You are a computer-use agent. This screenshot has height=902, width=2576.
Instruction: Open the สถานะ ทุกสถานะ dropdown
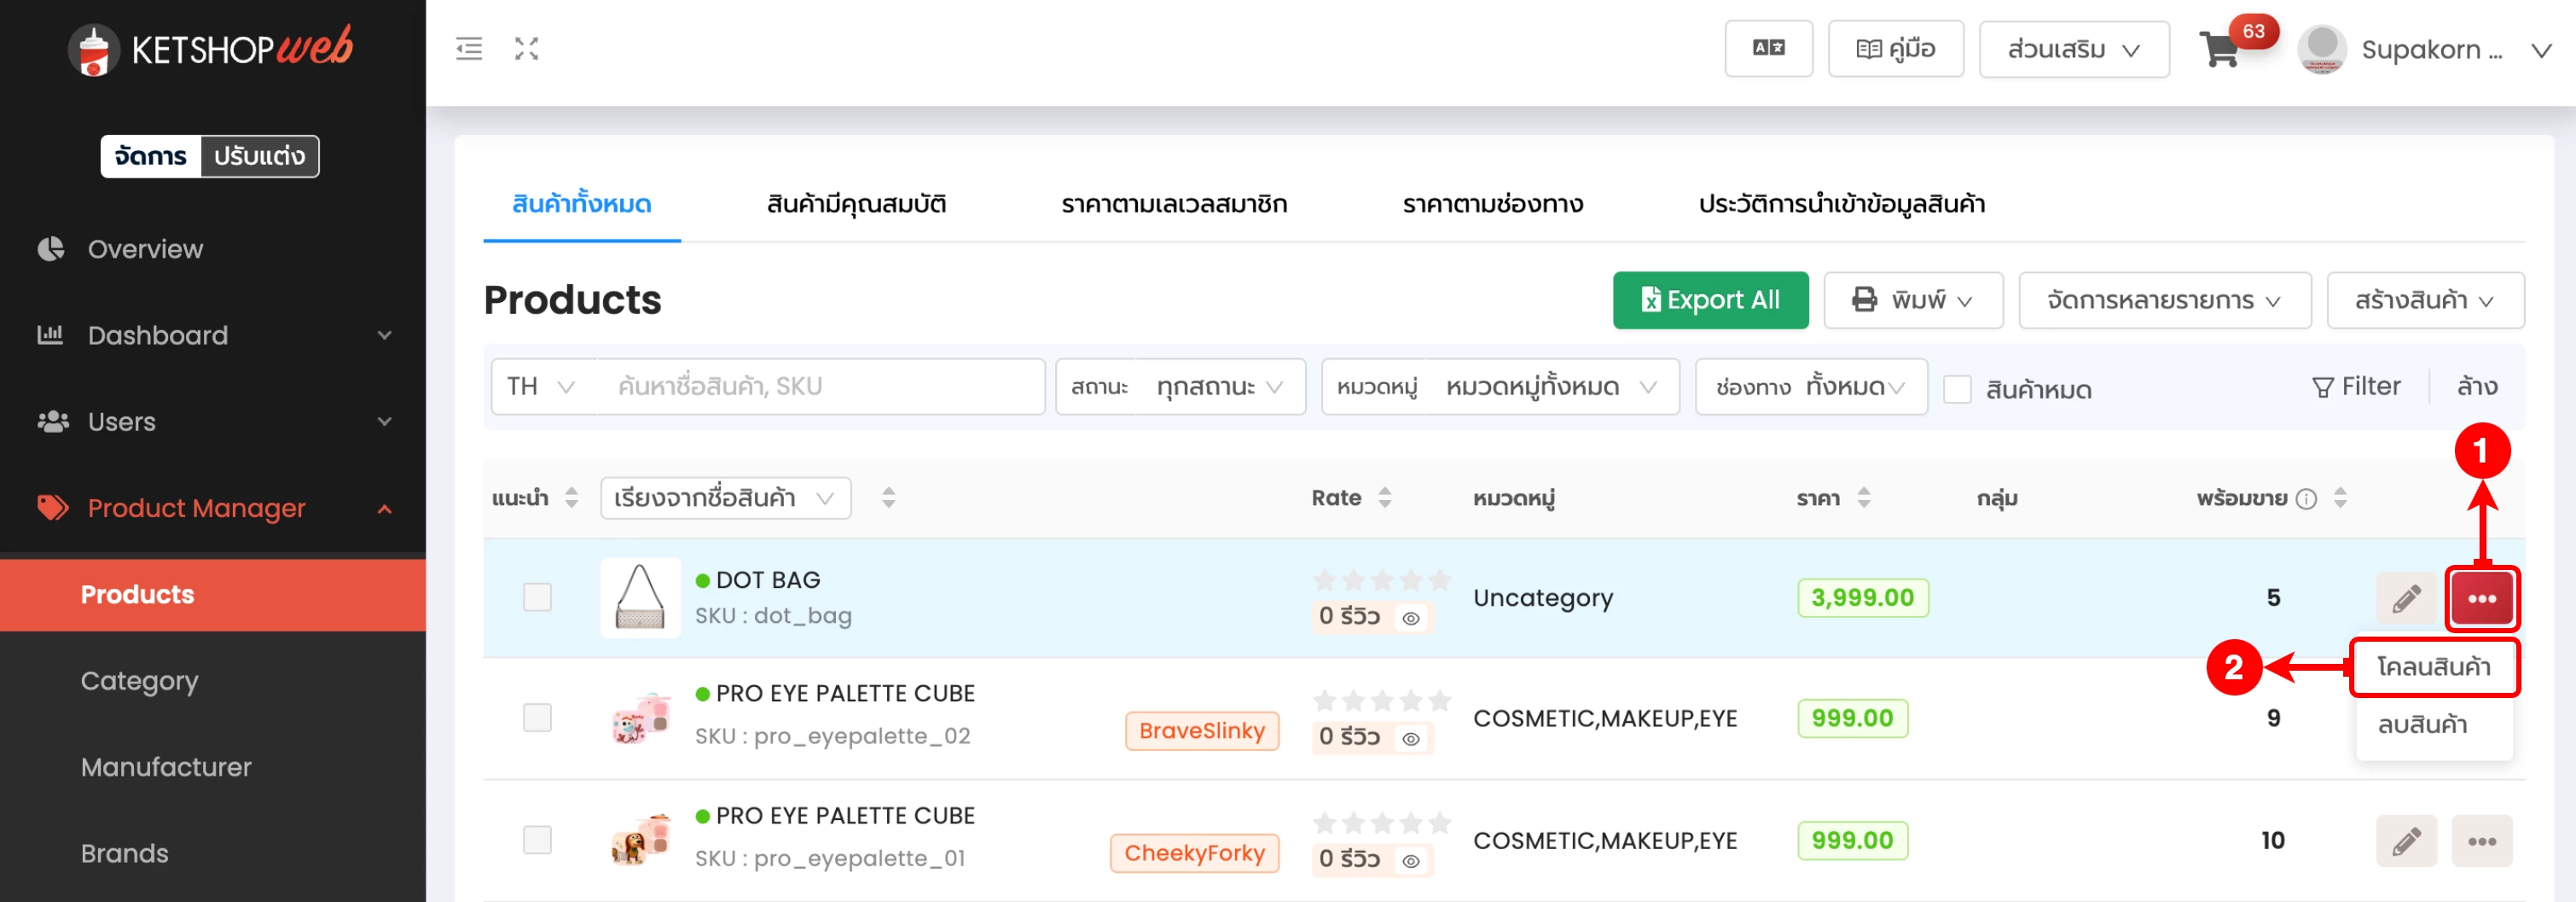point(1180,386)
